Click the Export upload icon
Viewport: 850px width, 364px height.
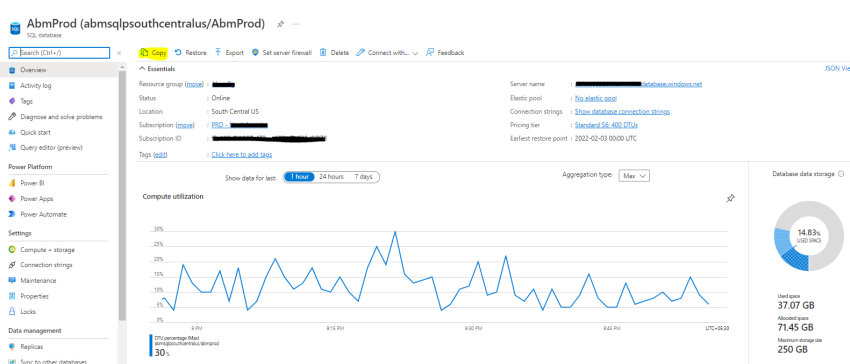click(x=218, y=53)
